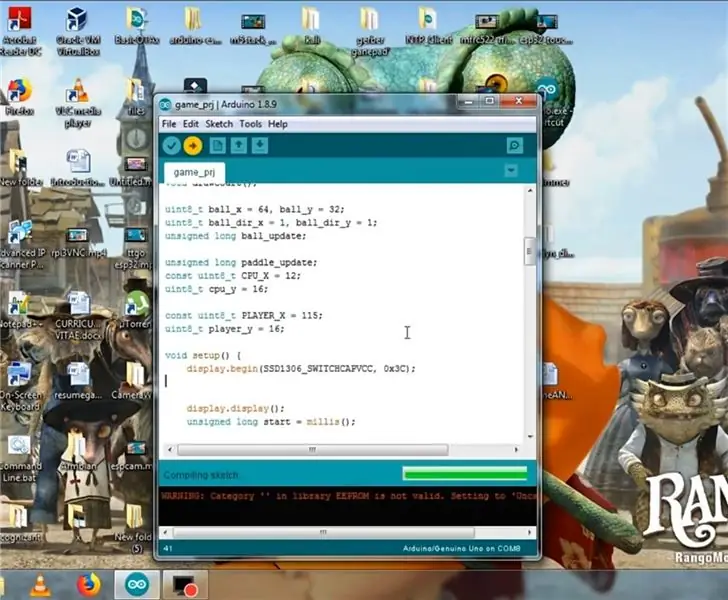Viewport: 728px width, 600px height.
Task: Click the console horizontal scrollbar right arrow
Action: (529, 532)
